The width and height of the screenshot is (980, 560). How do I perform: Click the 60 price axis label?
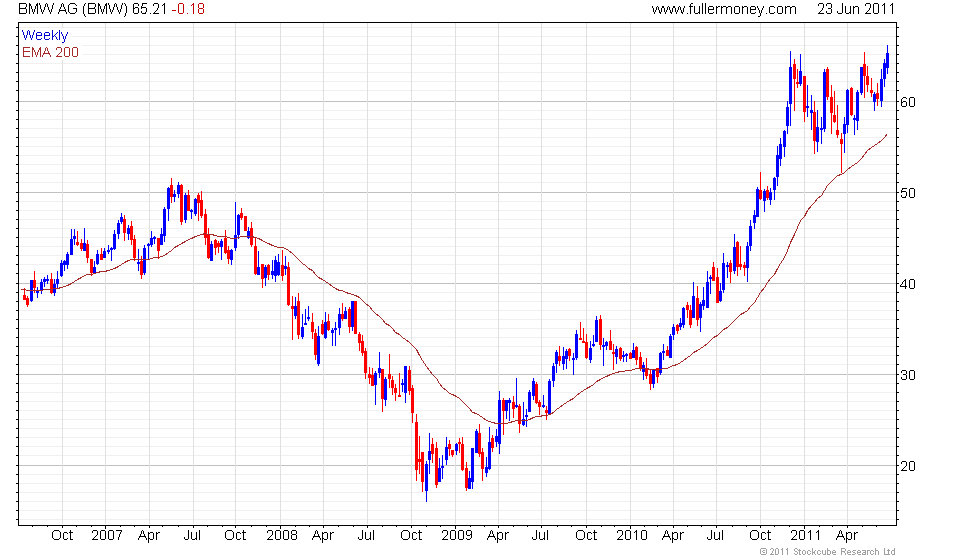tap(908, 102)
